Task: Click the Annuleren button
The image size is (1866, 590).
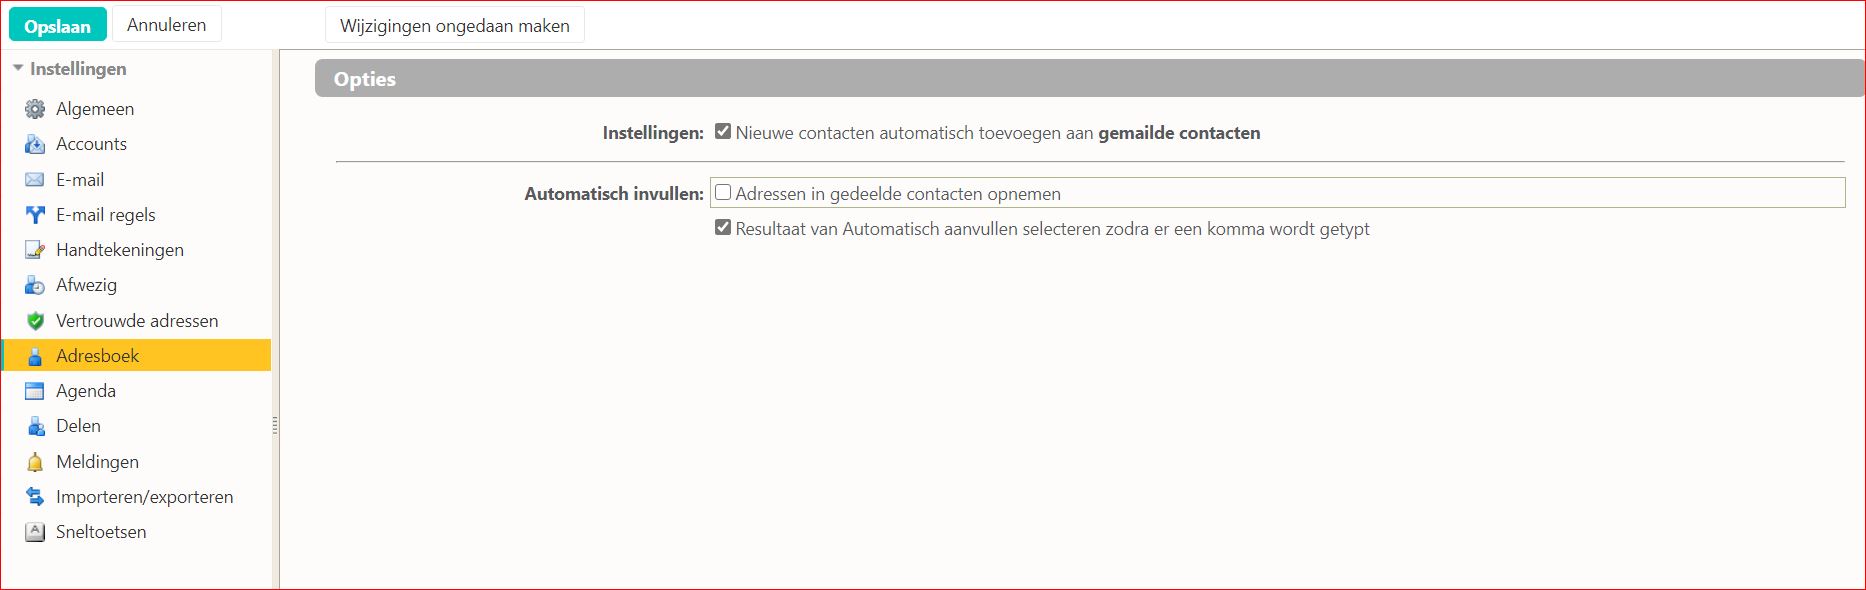Action: click(x=166, y=23)
